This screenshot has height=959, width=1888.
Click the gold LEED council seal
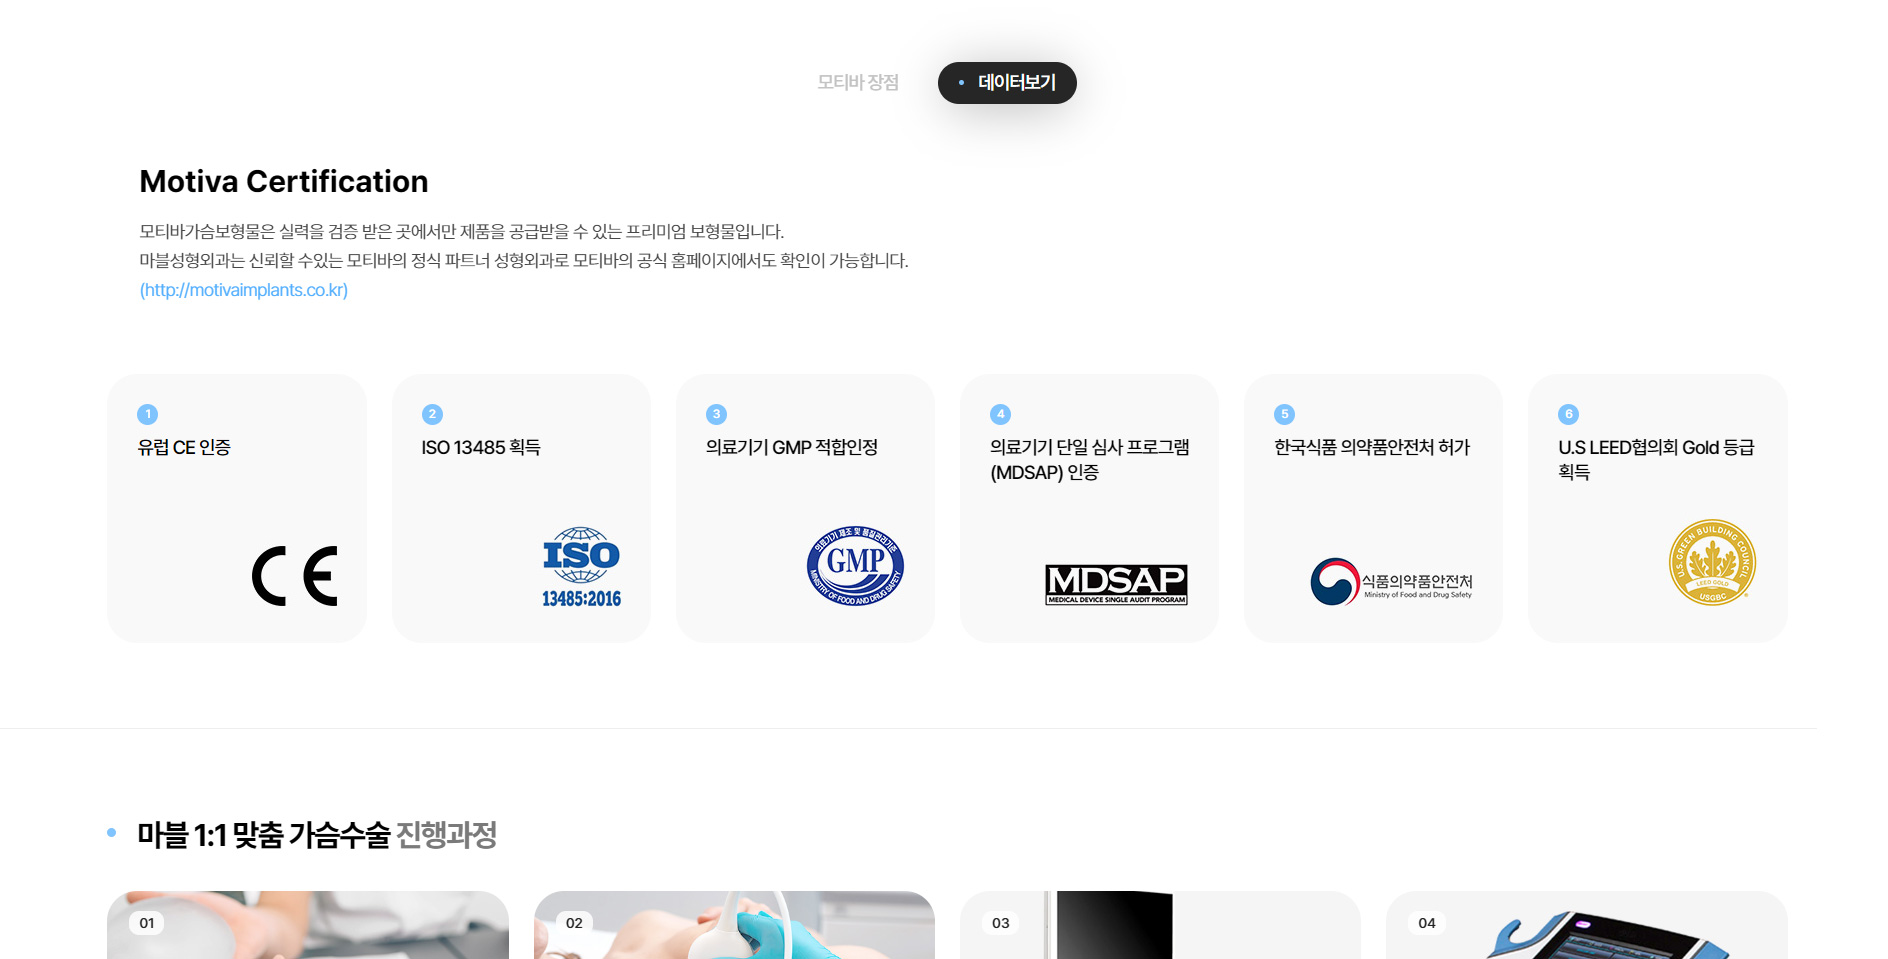[1712, 562]
